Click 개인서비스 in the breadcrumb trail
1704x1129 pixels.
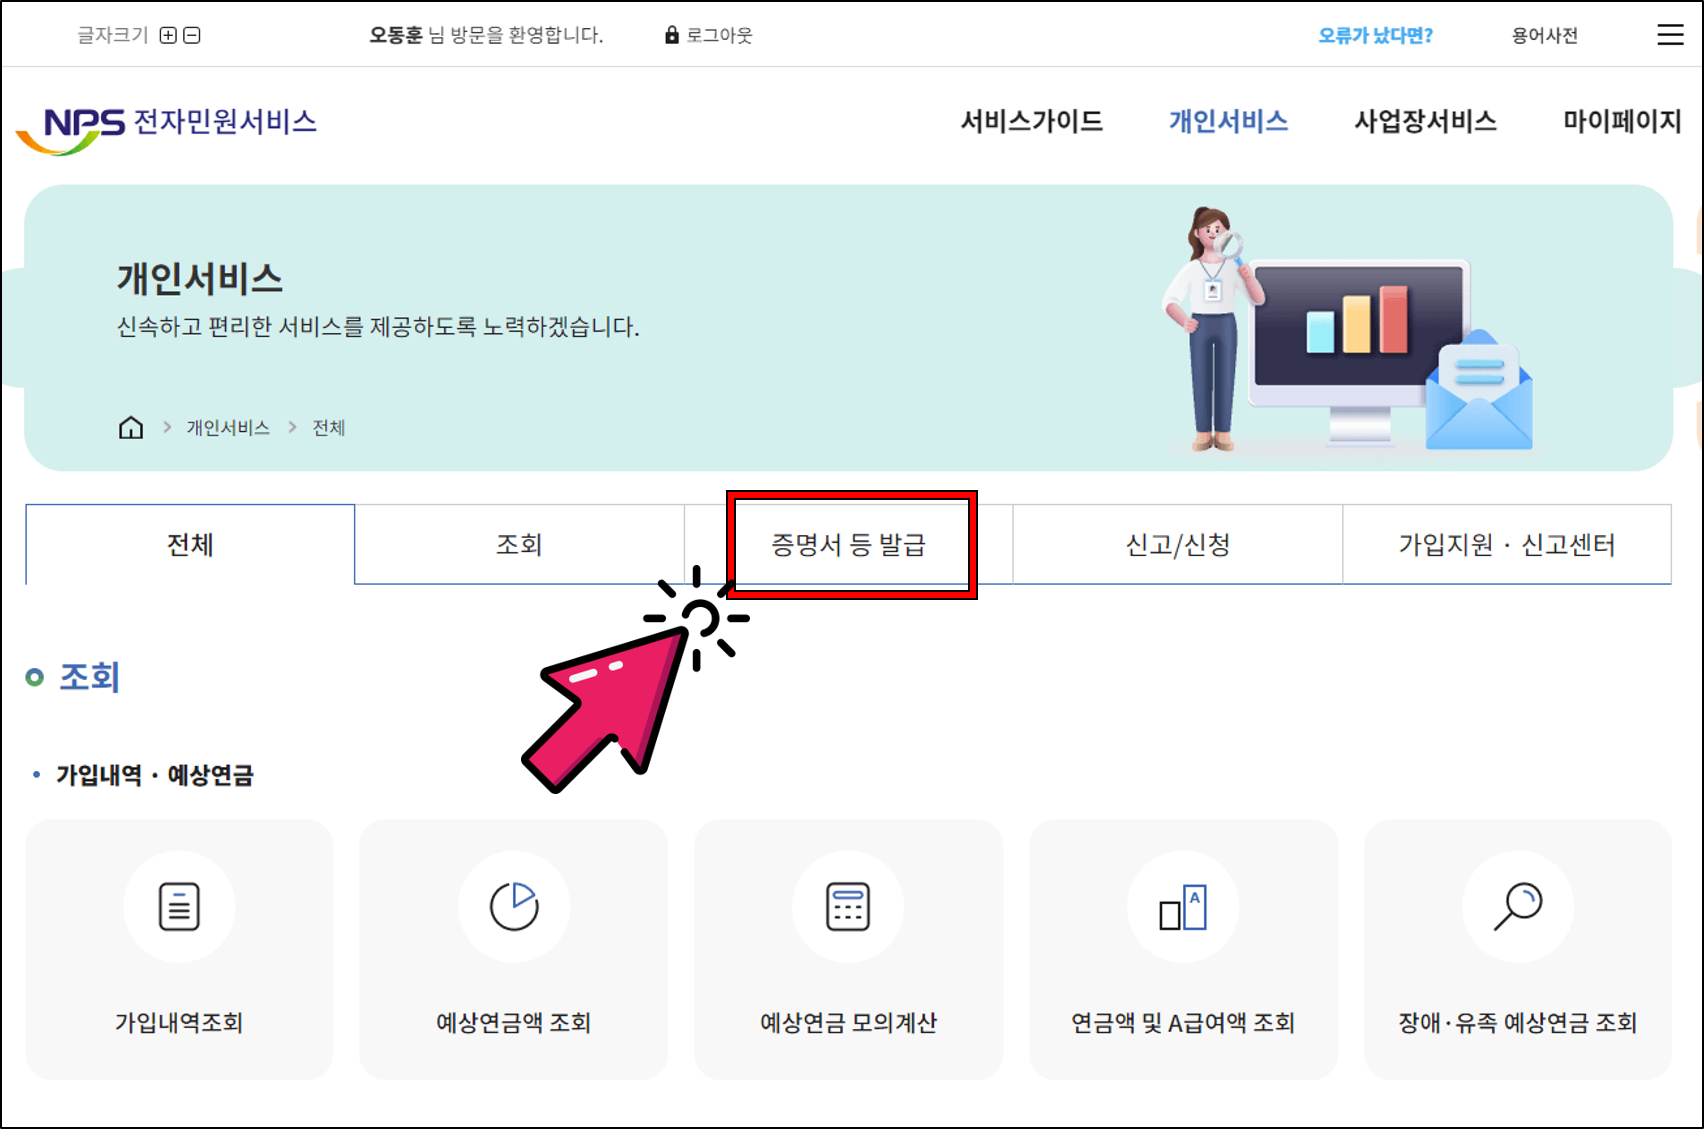coord(228,427)
